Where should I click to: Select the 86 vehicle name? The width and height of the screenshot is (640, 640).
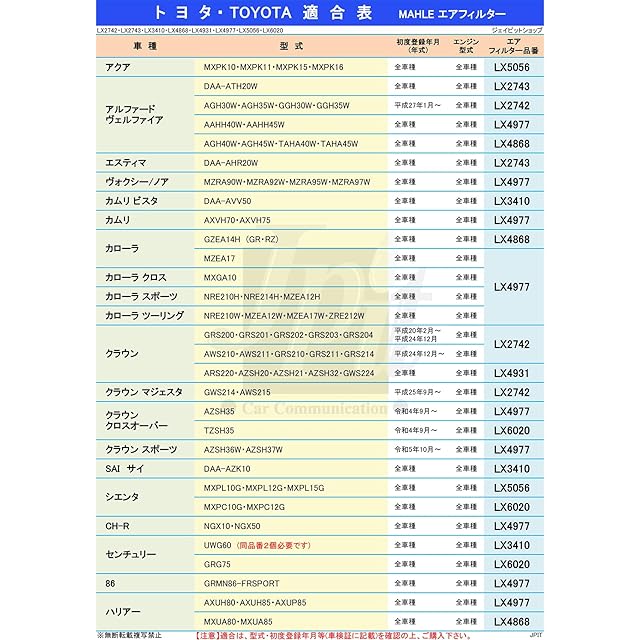pyautogui.click(x=110, y=584)
